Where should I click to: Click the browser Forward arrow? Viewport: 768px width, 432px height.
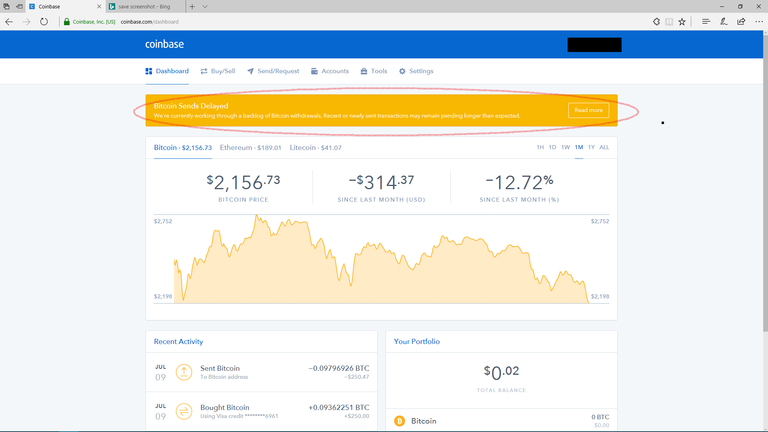26,22
